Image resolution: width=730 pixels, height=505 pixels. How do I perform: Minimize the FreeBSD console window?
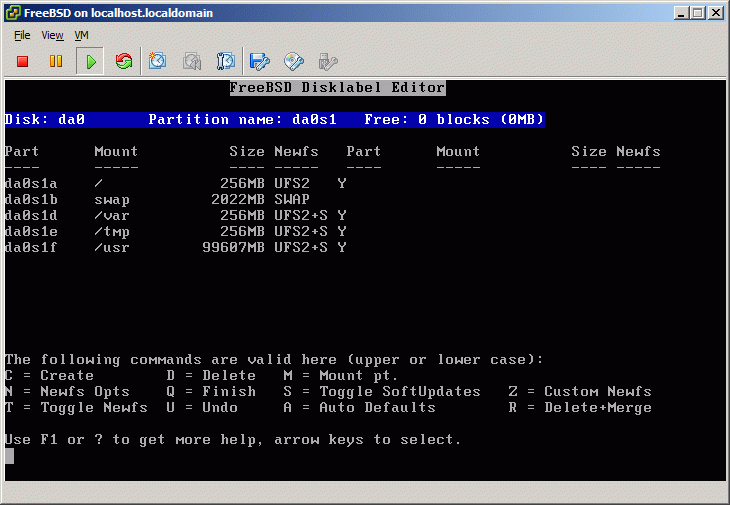(x=682, y=13)
